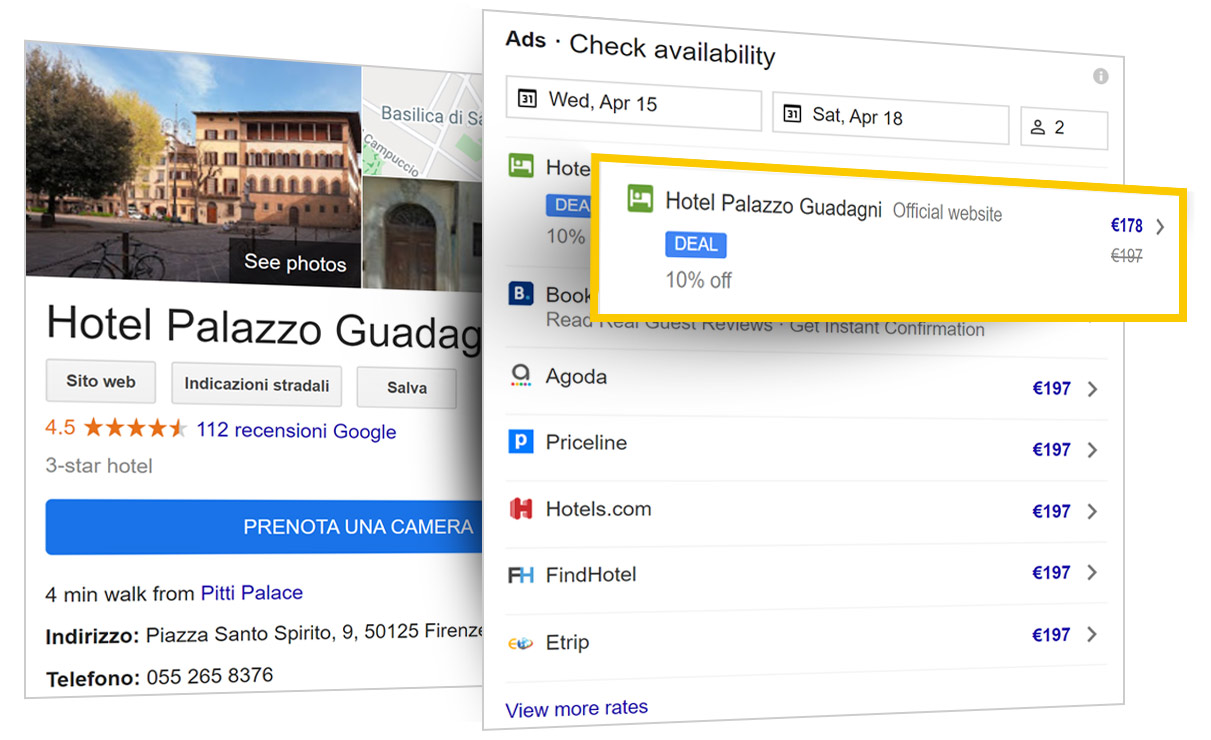Image resolution: width=1211 pixels, height=740 pixels.
Task: Expand the Agoda rate chevron
Action: click(1092, 389)
